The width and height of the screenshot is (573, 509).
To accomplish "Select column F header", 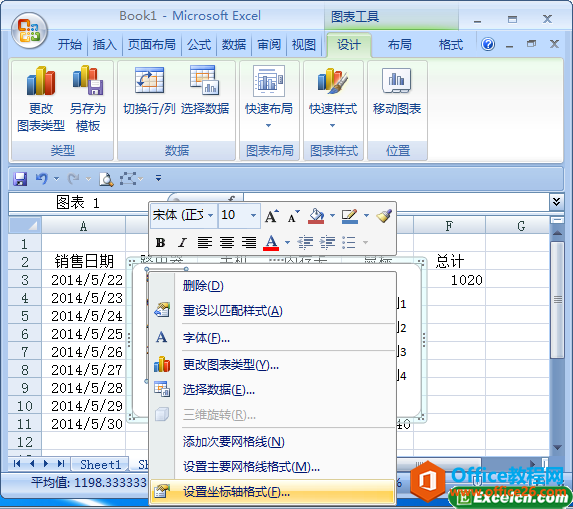I will (x=449, y=226).
